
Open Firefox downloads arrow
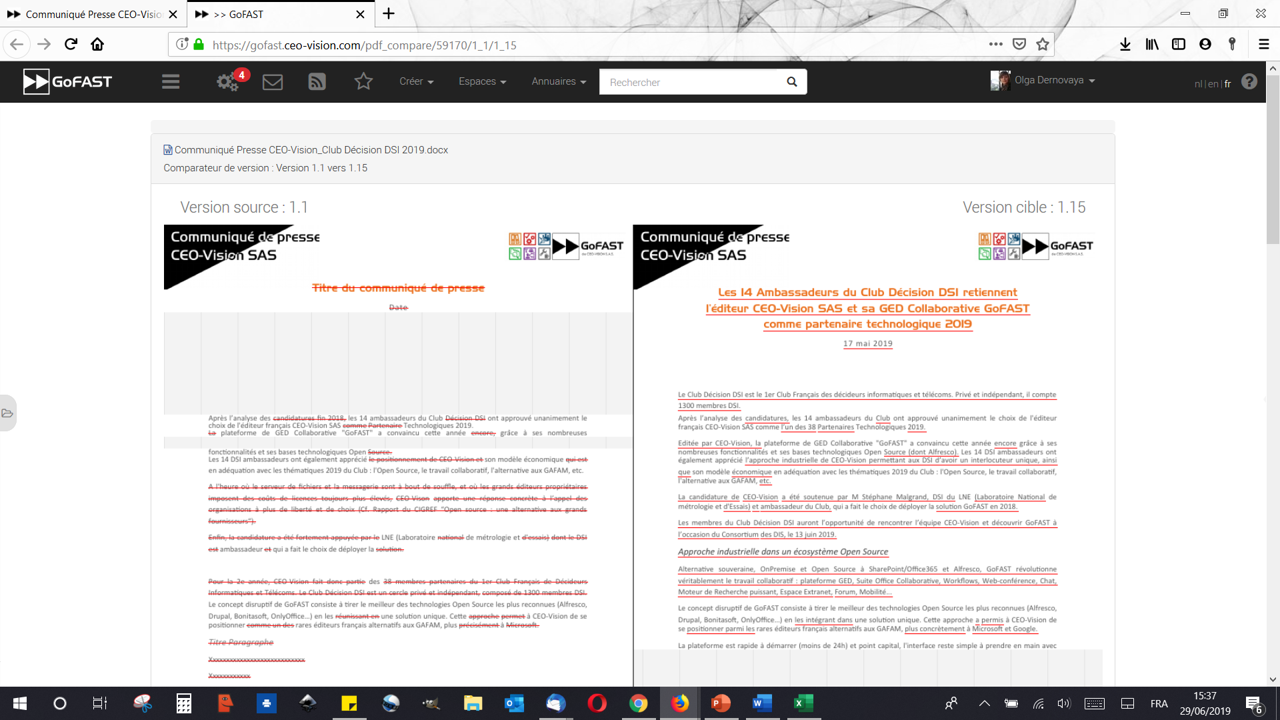[x=1125, y=44]
